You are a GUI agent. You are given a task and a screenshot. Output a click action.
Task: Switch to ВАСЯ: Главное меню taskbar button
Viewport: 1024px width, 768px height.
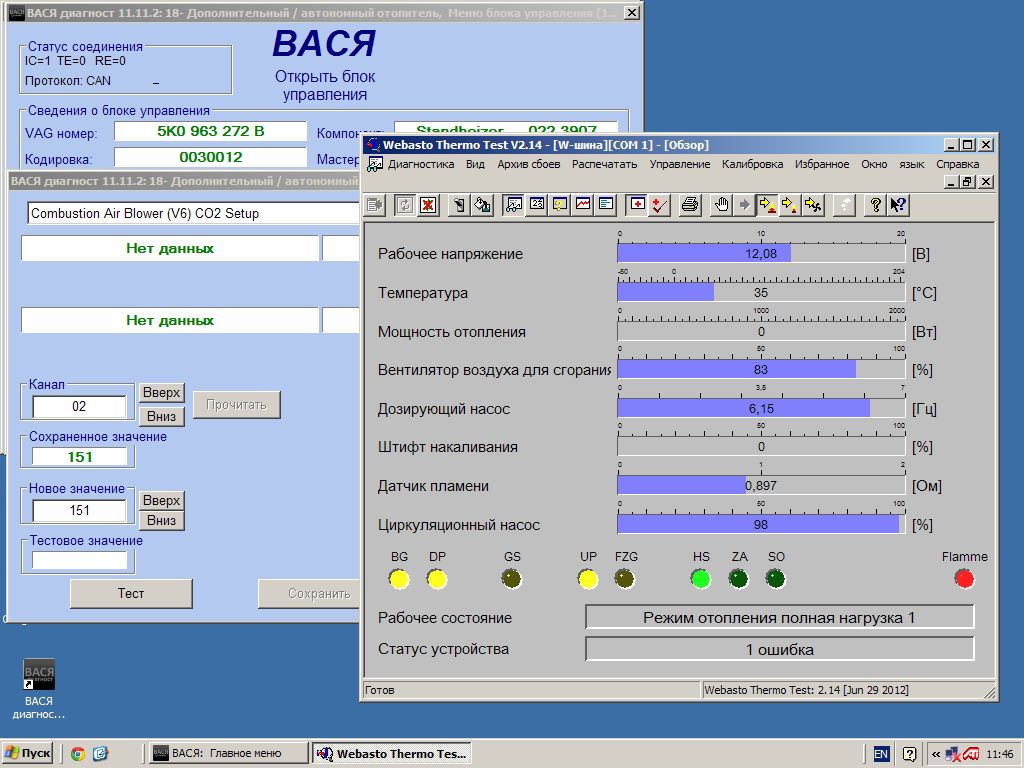pyautogui.click(x=228, y=754)
